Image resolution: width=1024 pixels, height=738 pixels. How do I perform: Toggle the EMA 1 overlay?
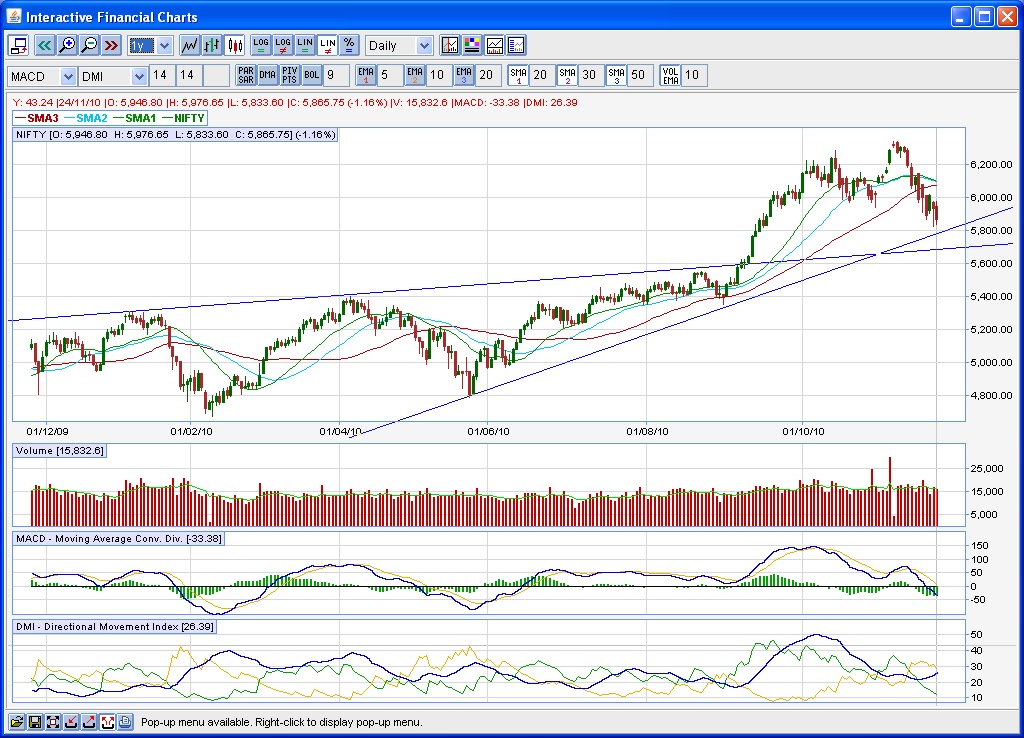366,75
